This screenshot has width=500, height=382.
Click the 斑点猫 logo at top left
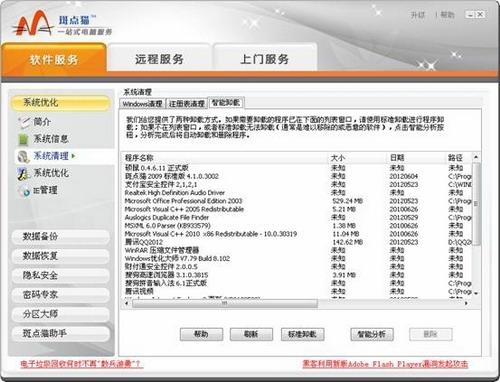pyautogui.click(x=62, y=24)
